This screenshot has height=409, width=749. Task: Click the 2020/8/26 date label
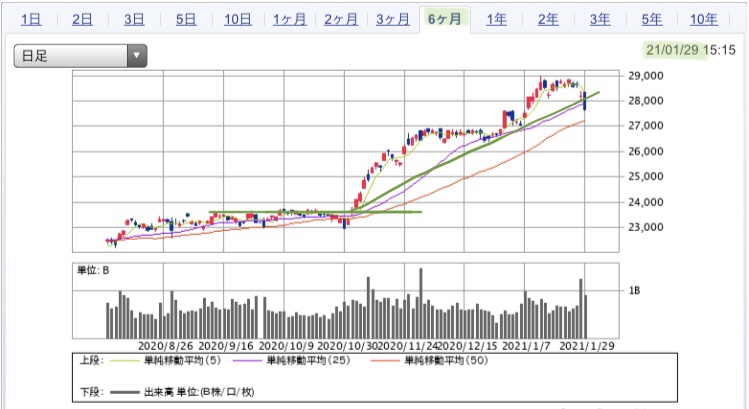tap(165, 346)
